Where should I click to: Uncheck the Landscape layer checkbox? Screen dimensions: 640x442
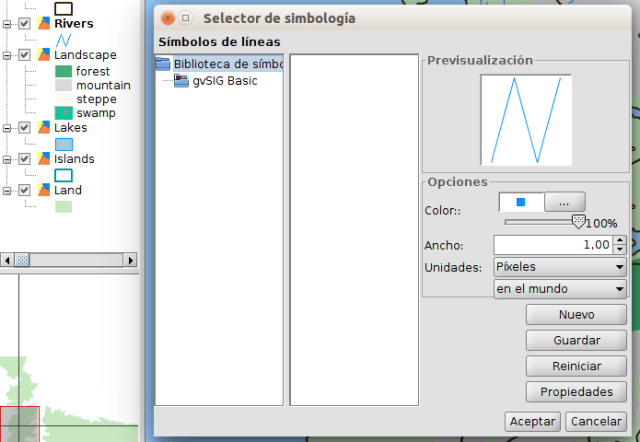(x=25, y=55)
